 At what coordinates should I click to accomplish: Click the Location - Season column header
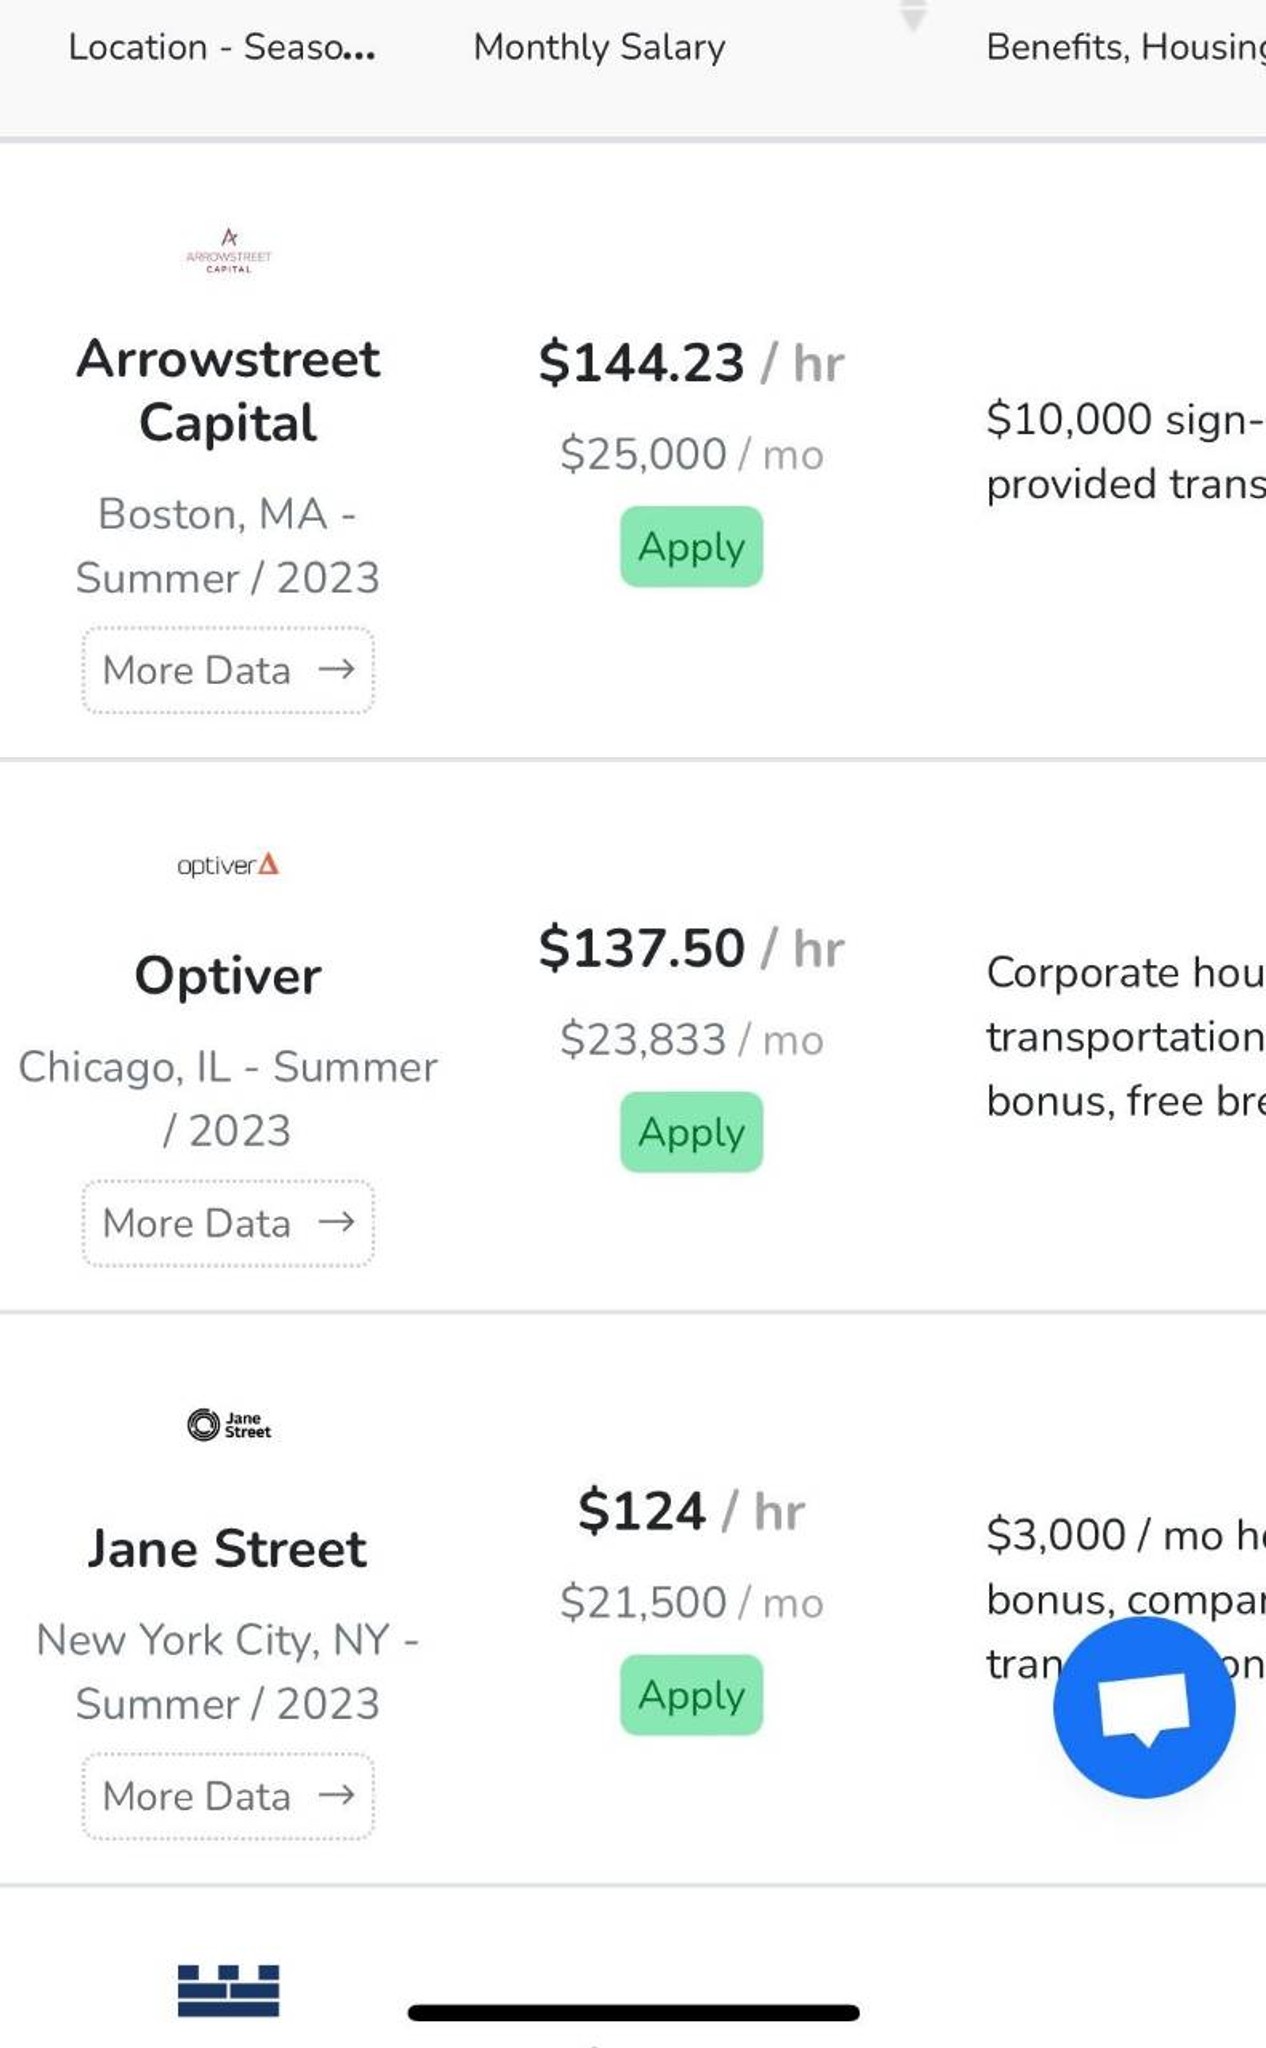(x=220, y=46)
